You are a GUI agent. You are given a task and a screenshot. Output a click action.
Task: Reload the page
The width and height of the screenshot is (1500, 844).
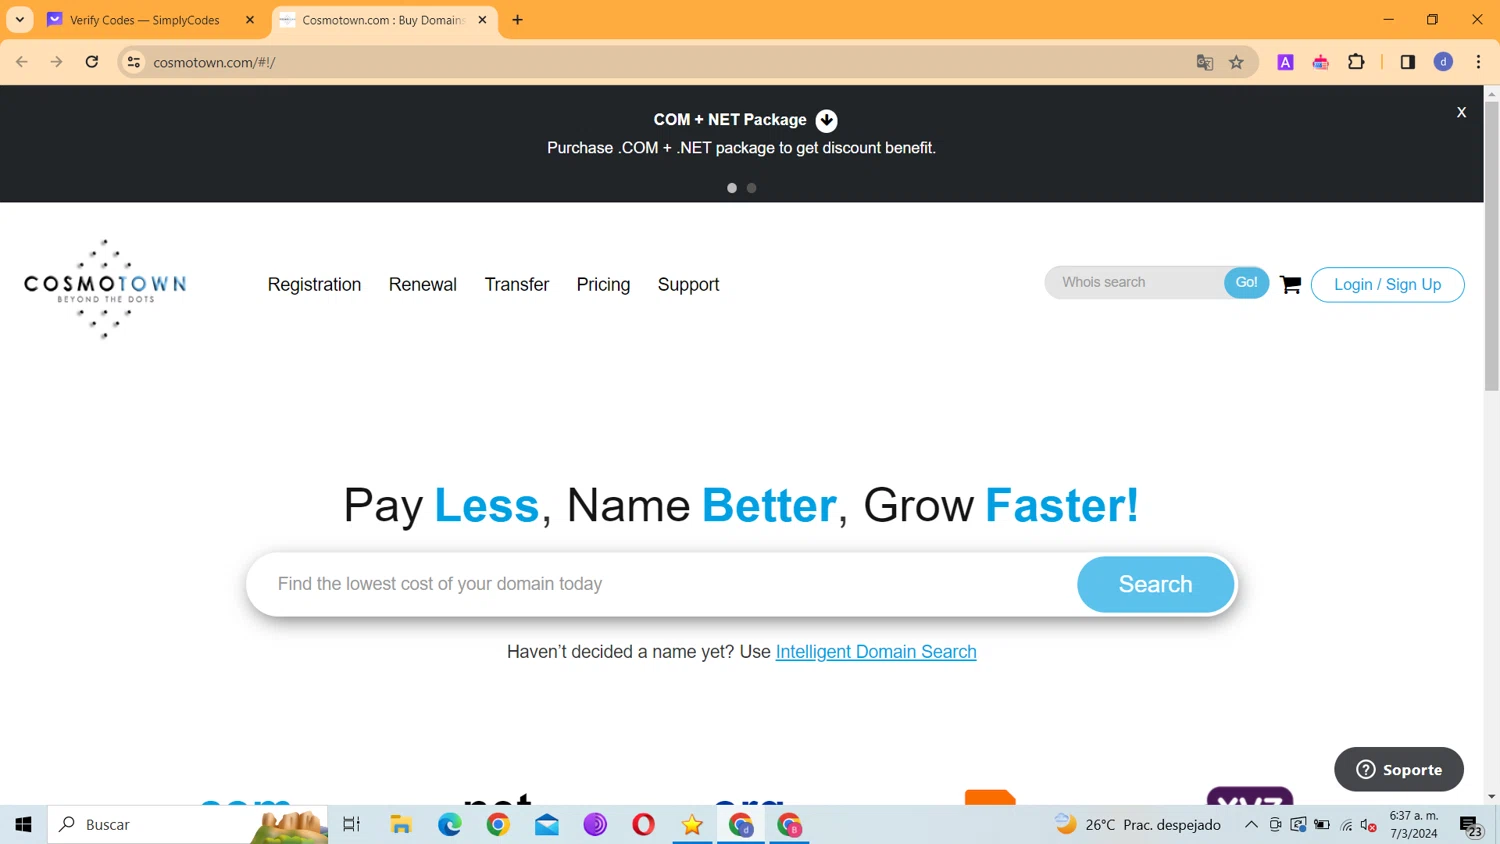click(92, 62)
